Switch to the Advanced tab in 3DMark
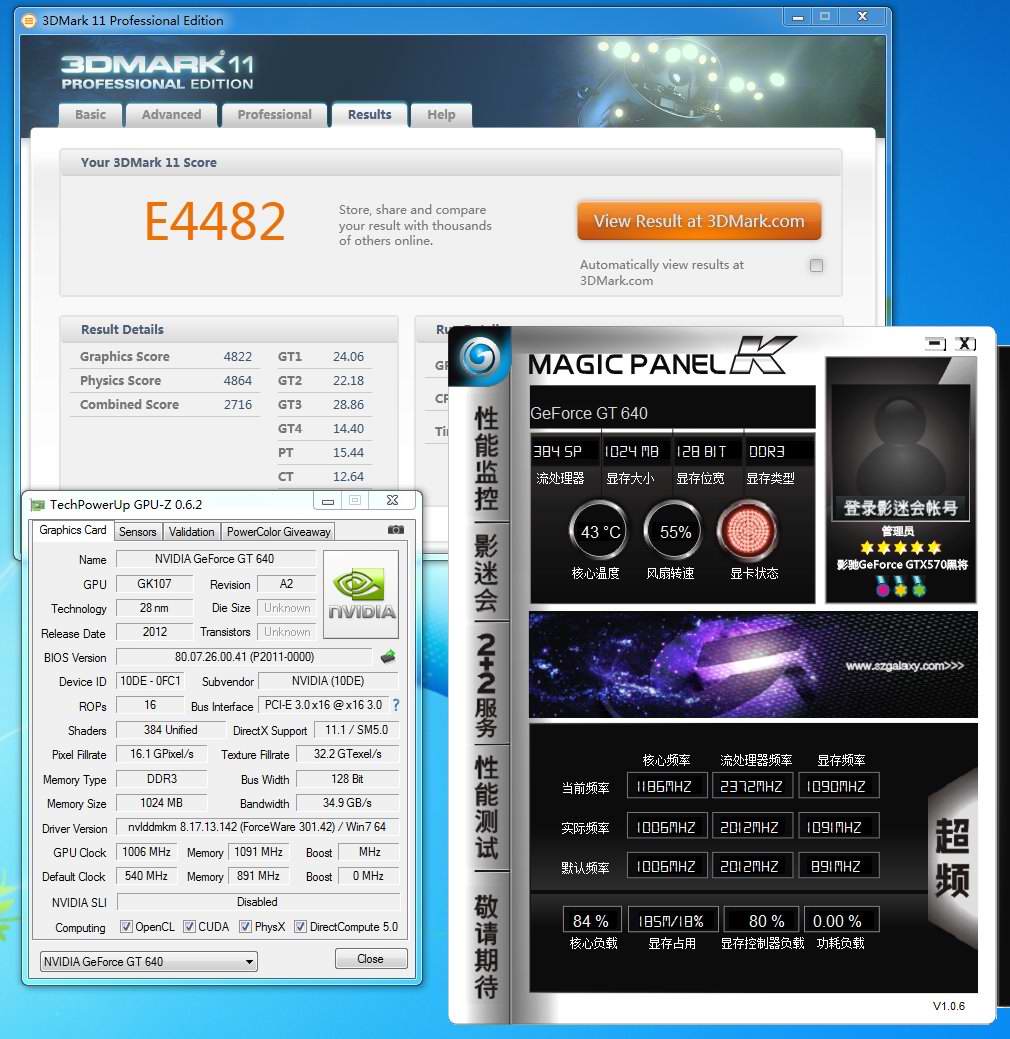Screen dimensions: 1010x1039 [x=171, y=115]
